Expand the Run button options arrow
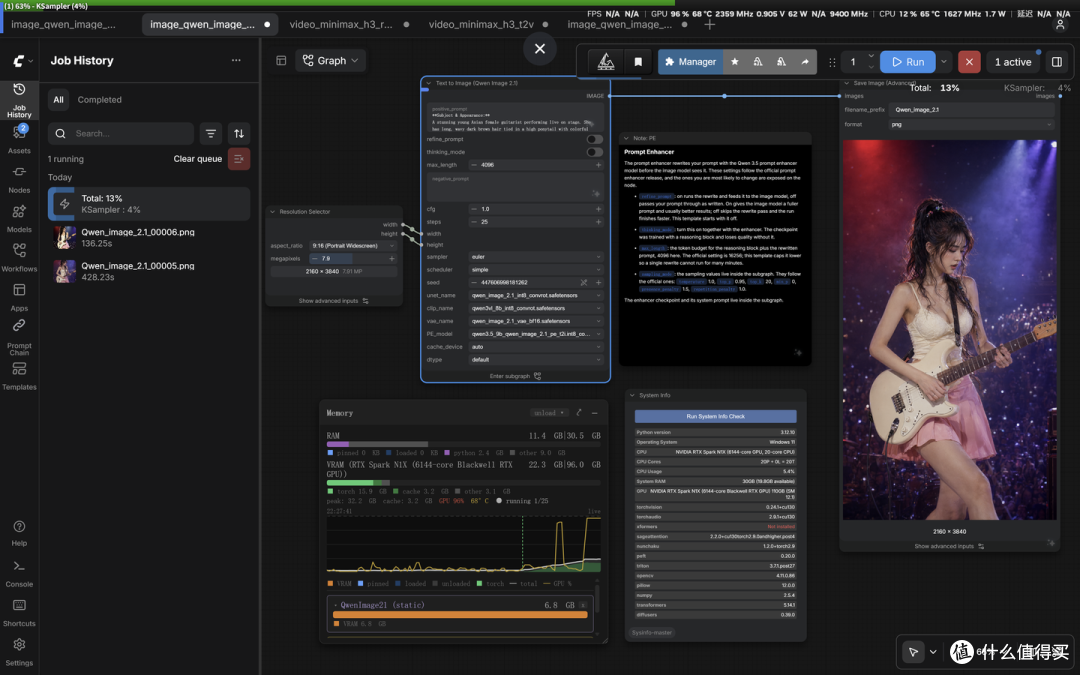The width and height of the screenshot is (1080, 675). tap(944, 62)
